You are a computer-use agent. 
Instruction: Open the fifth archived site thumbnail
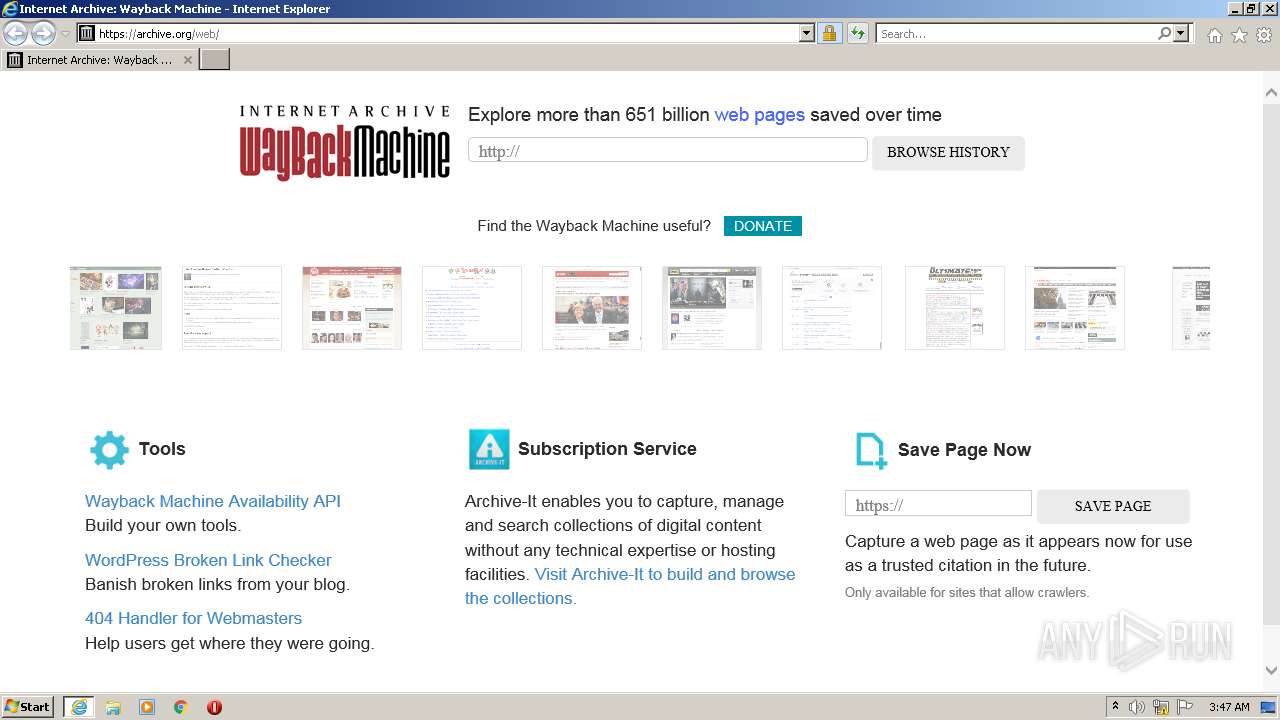point(592,308)
